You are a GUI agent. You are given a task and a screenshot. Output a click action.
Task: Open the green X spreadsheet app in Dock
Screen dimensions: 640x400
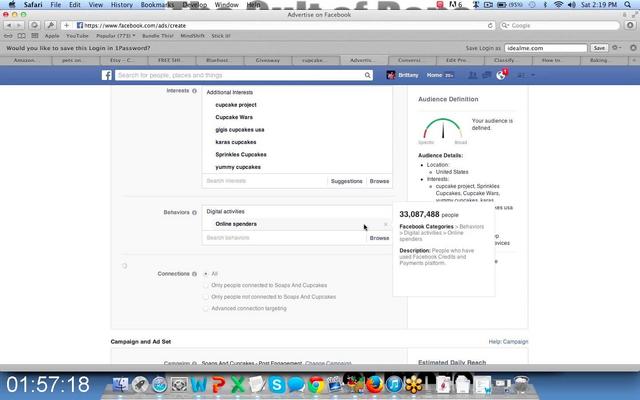pyautogui.click(x=238, y=384)
